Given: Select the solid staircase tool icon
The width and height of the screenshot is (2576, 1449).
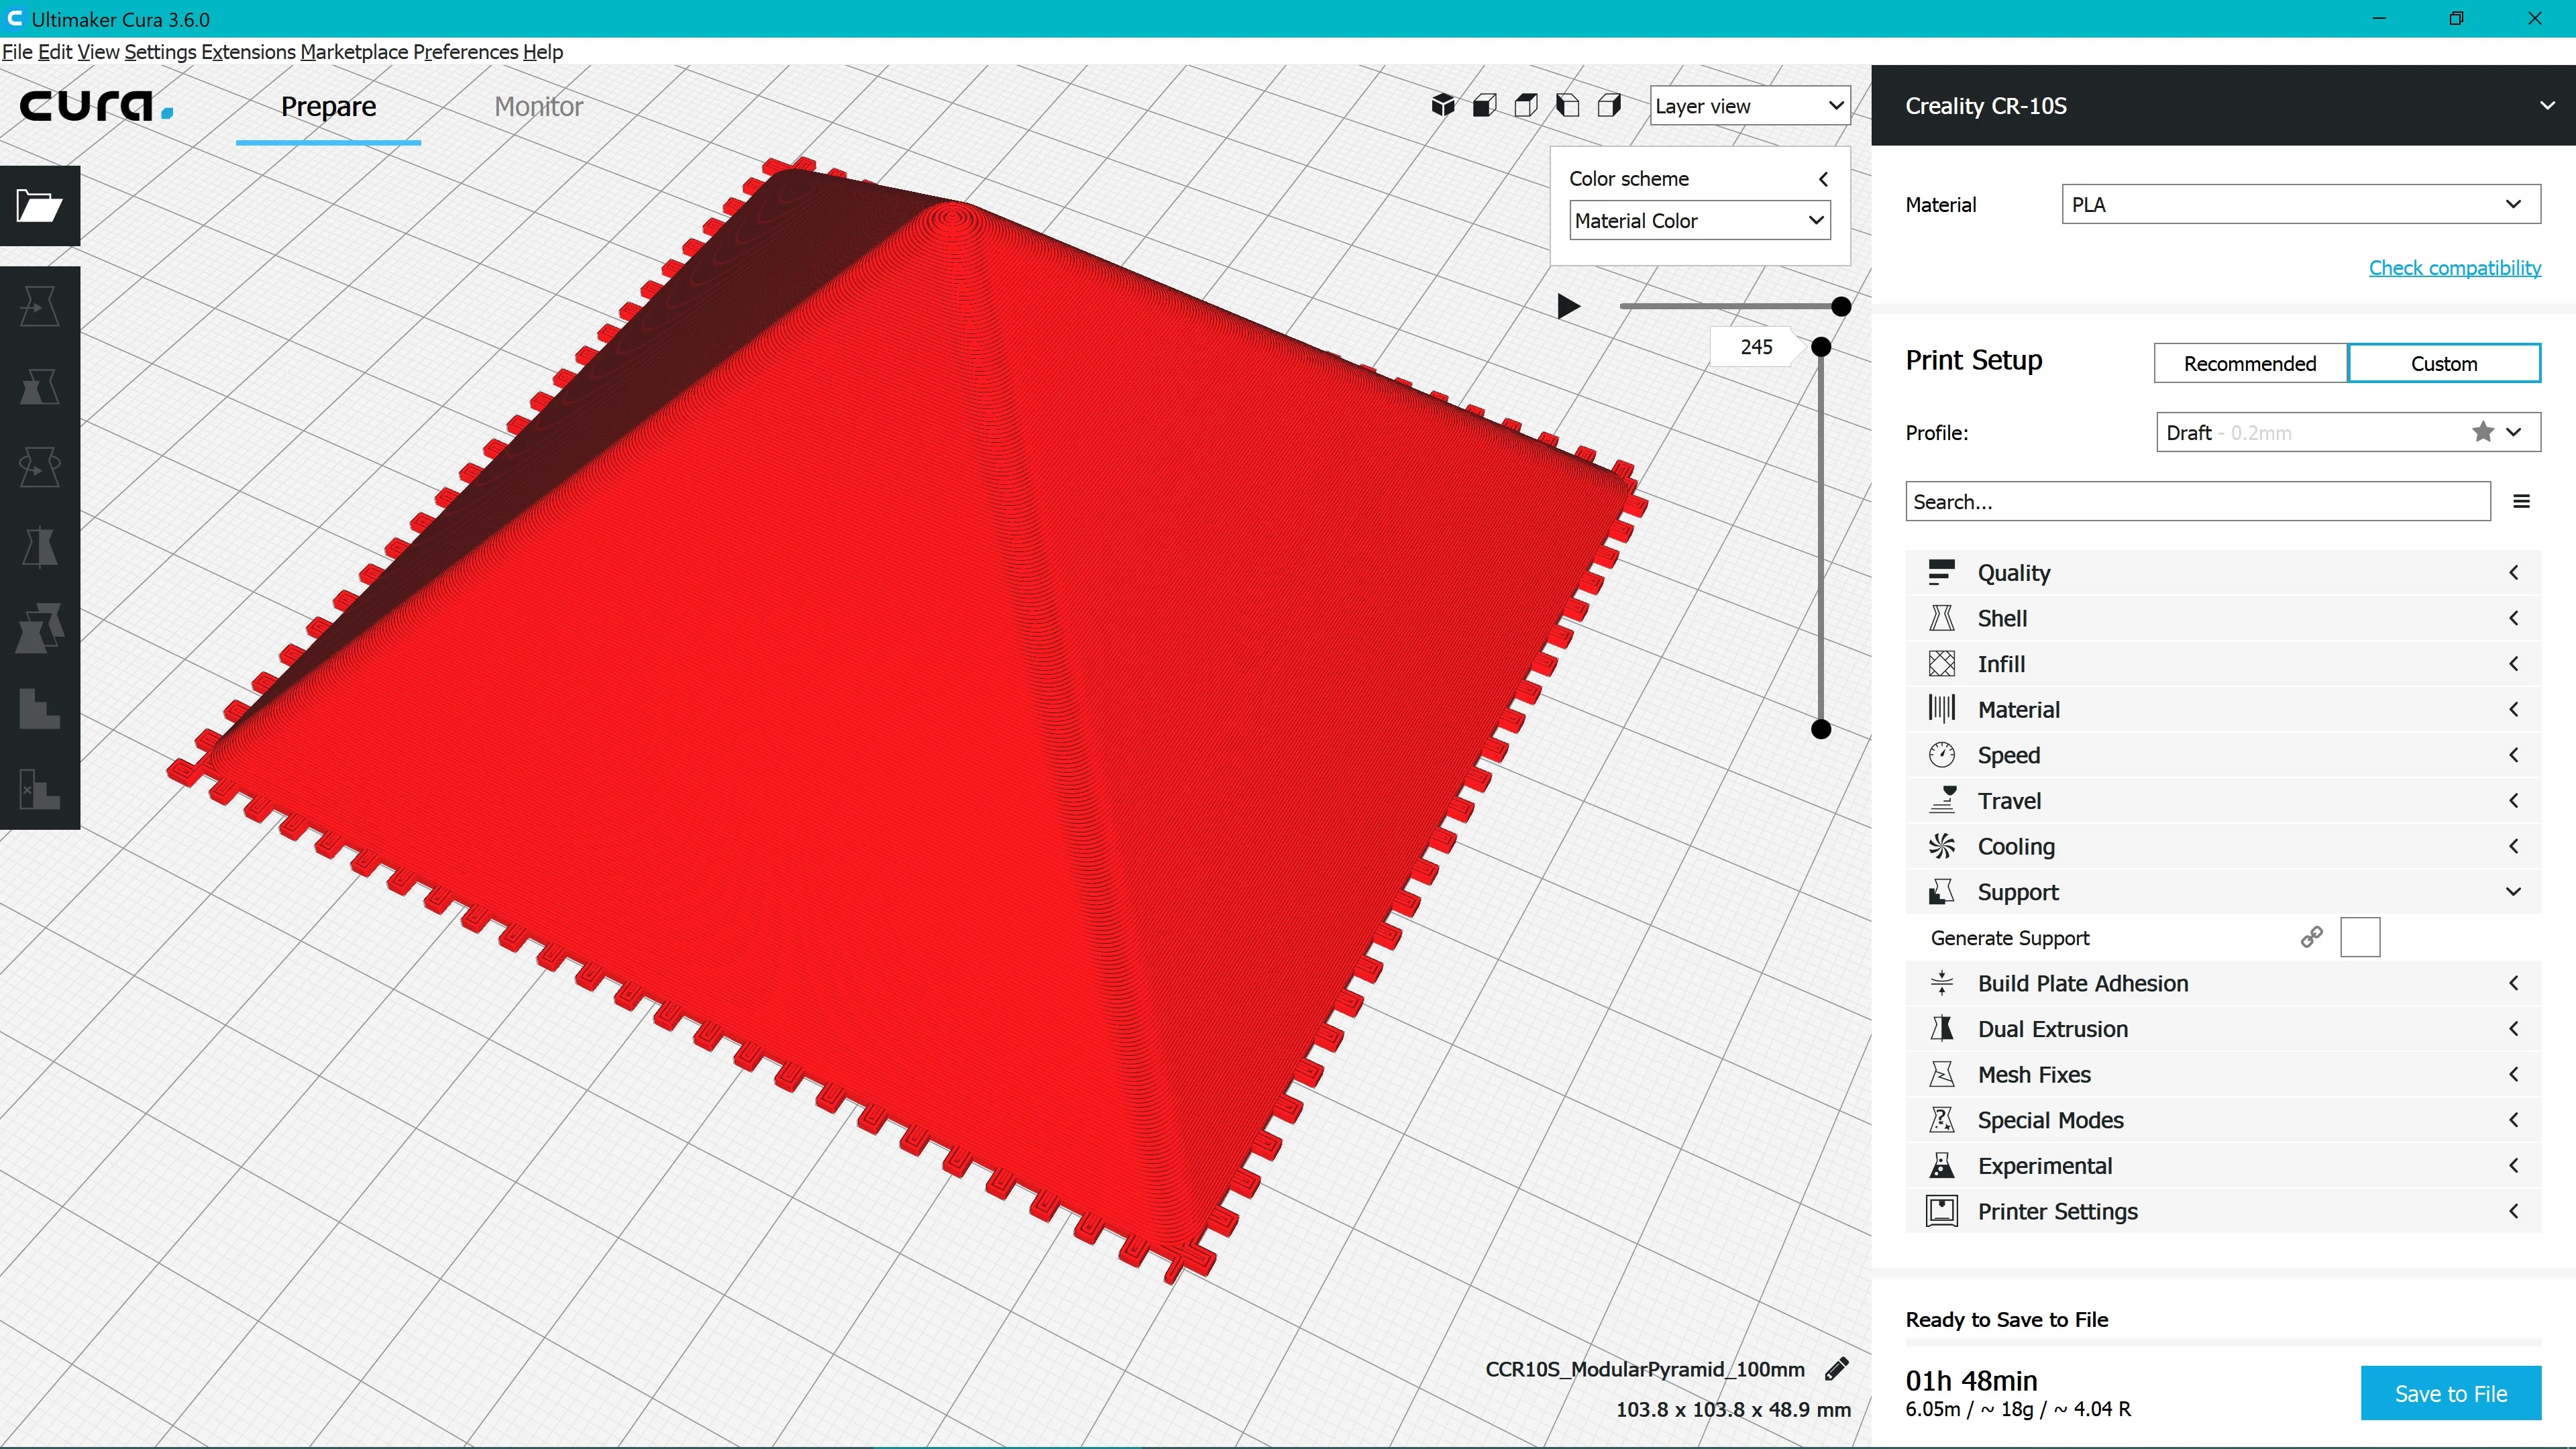Looking at the screenshot, I should tap(40, 708).
